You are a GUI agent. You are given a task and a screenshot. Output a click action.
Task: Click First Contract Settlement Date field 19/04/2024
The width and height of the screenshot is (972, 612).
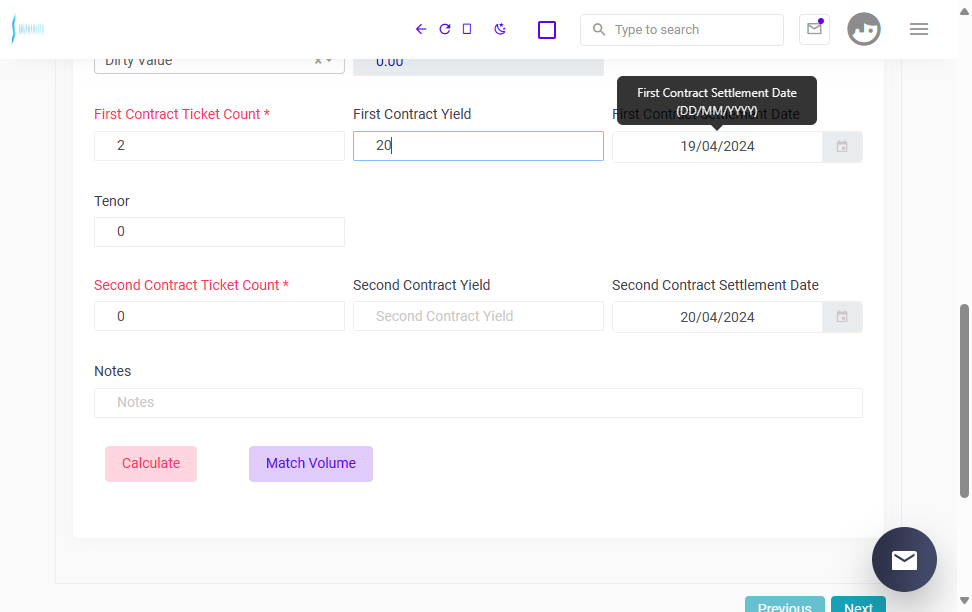click(x=717, y=146)
